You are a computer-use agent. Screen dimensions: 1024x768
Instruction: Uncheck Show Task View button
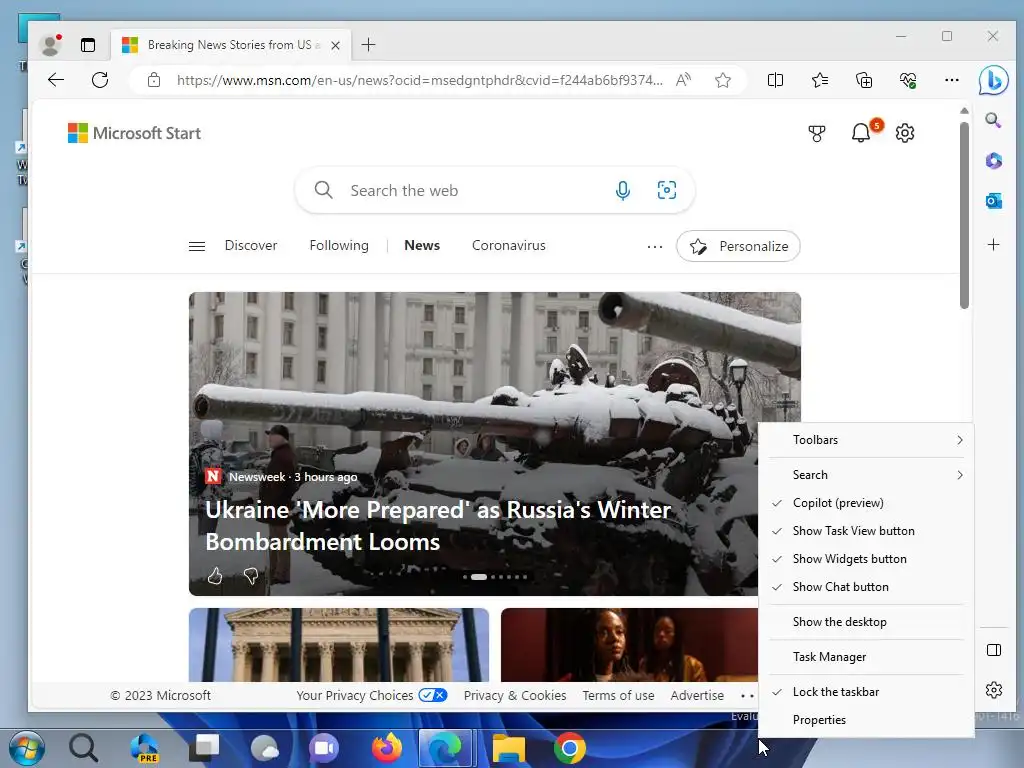point(866,531)
